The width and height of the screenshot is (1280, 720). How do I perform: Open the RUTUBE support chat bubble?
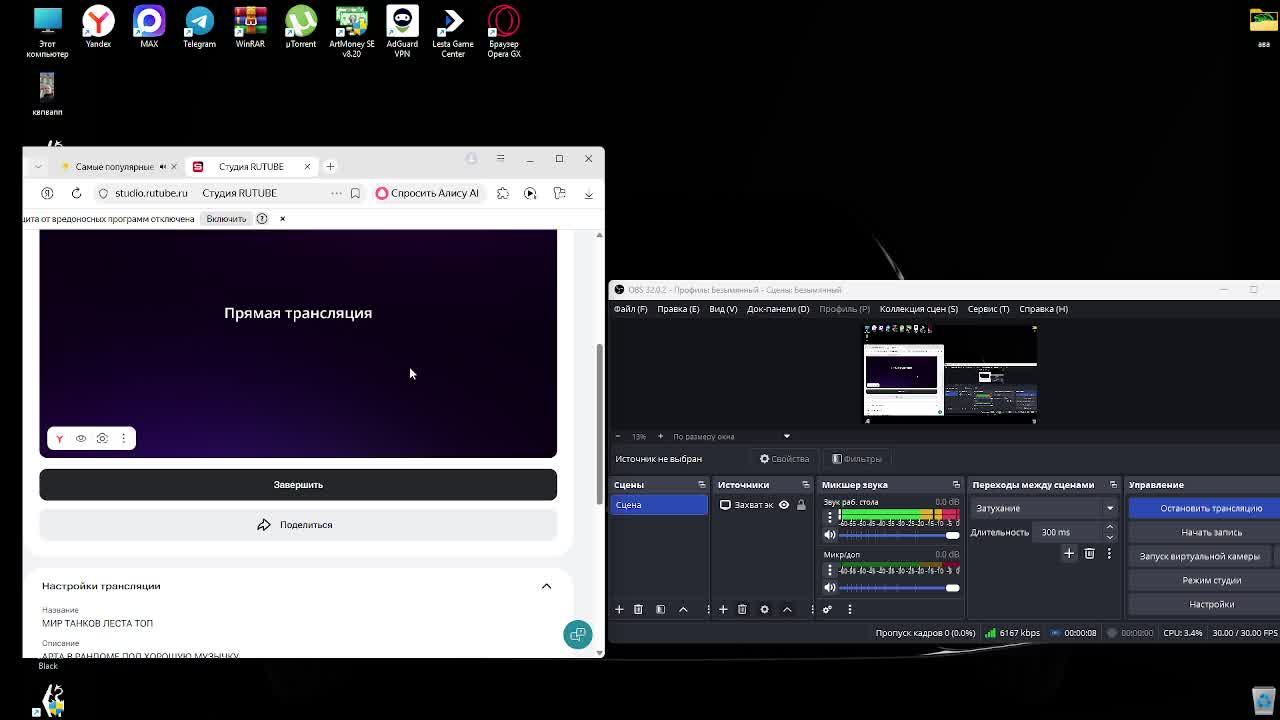(577, 634)
